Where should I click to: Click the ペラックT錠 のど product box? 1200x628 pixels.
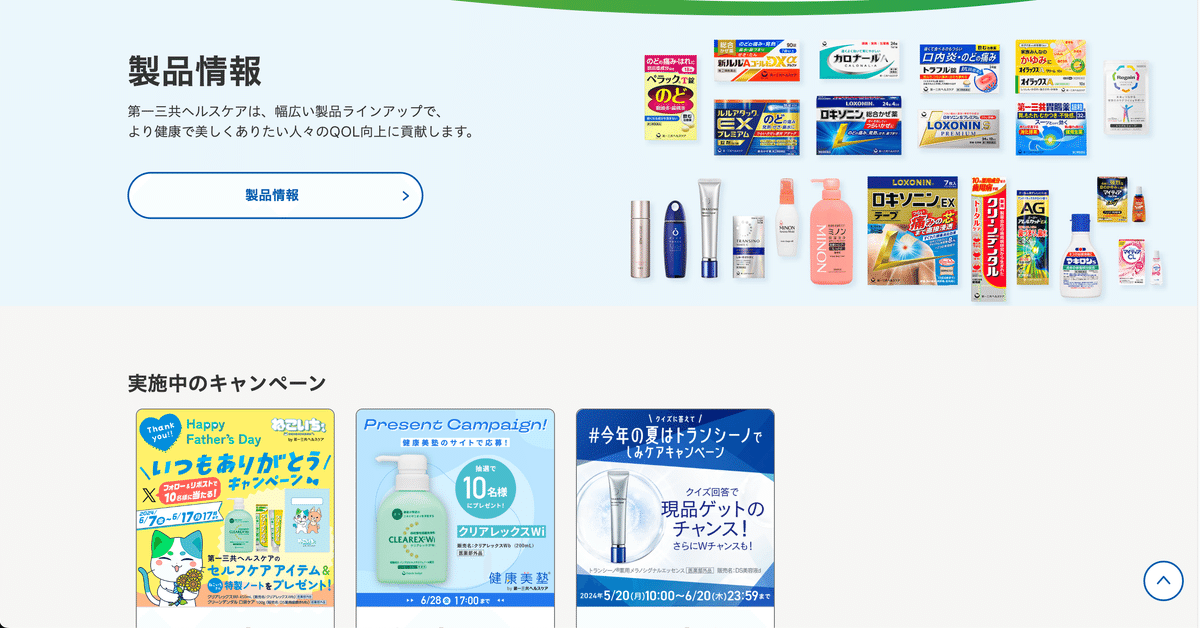(671, 97)
